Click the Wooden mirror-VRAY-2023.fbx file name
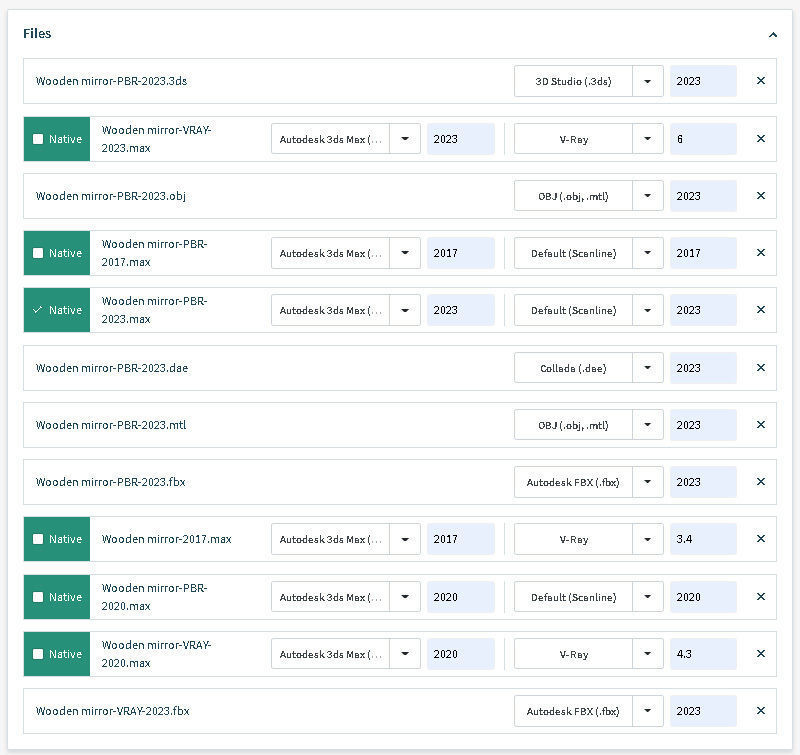This screenshot has height=755, width=800. tap(113, 711)
